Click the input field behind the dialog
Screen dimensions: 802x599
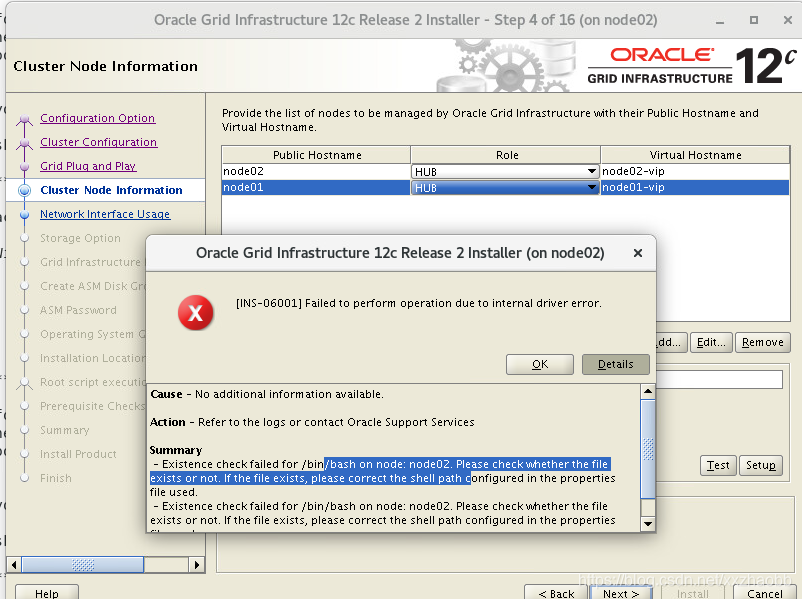[719, 380]
